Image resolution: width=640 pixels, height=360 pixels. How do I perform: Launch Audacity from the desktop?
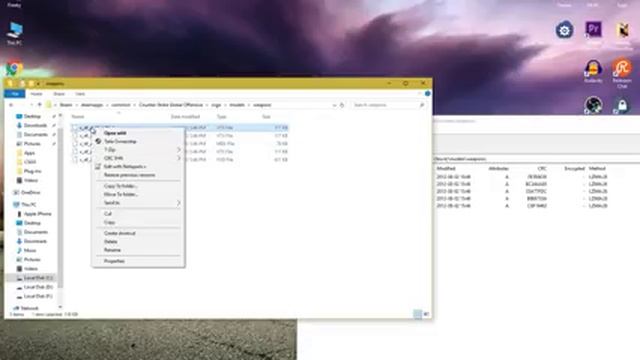(593, 71)
